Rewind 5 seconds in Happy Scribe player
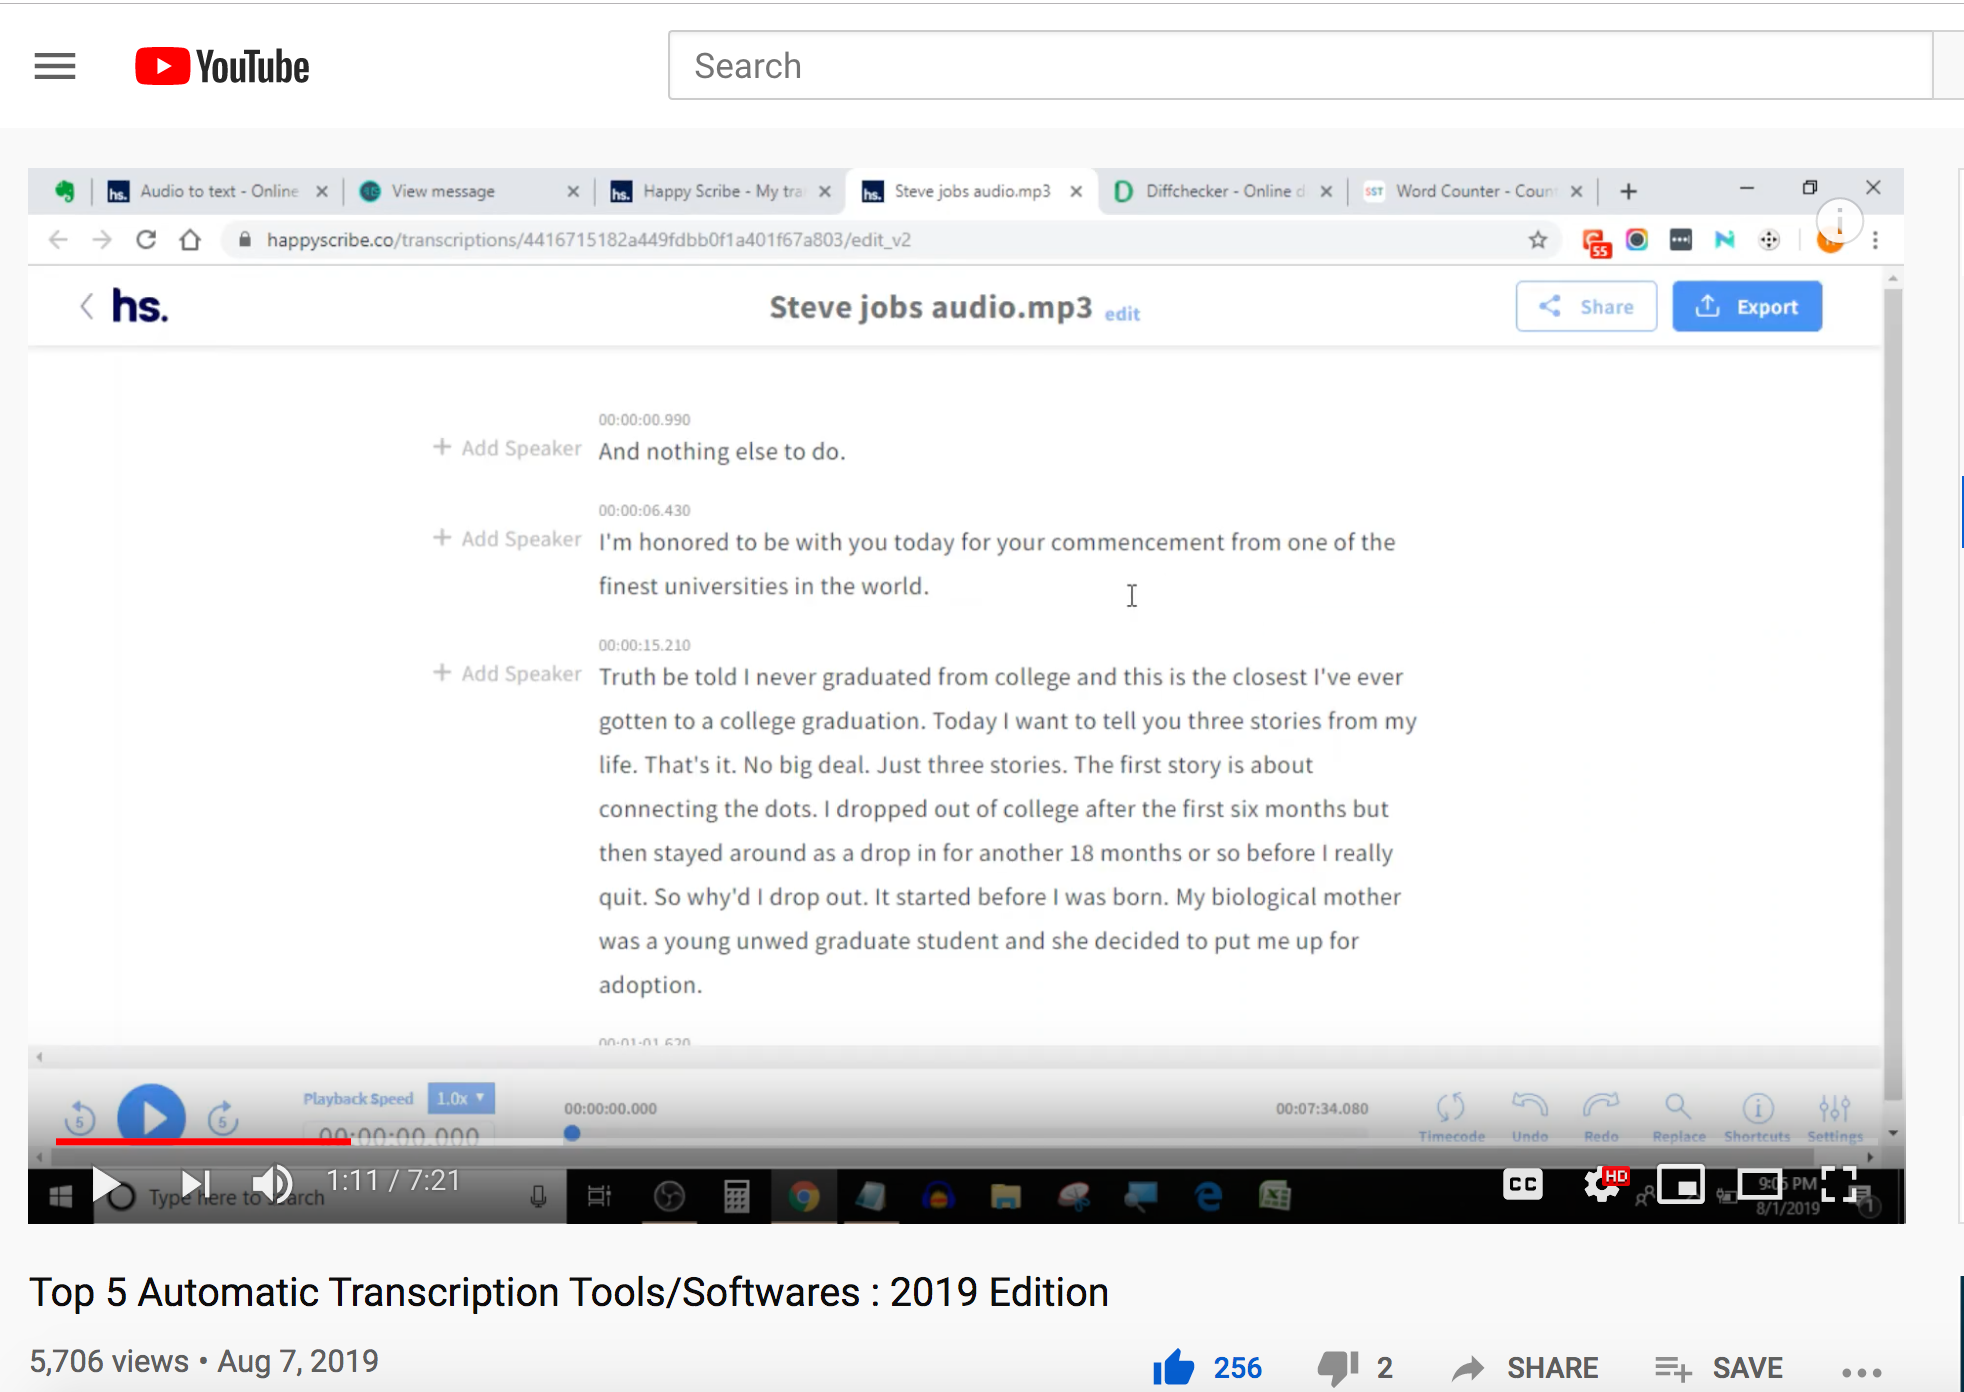1964x1392 pixels. [80, 1117]
